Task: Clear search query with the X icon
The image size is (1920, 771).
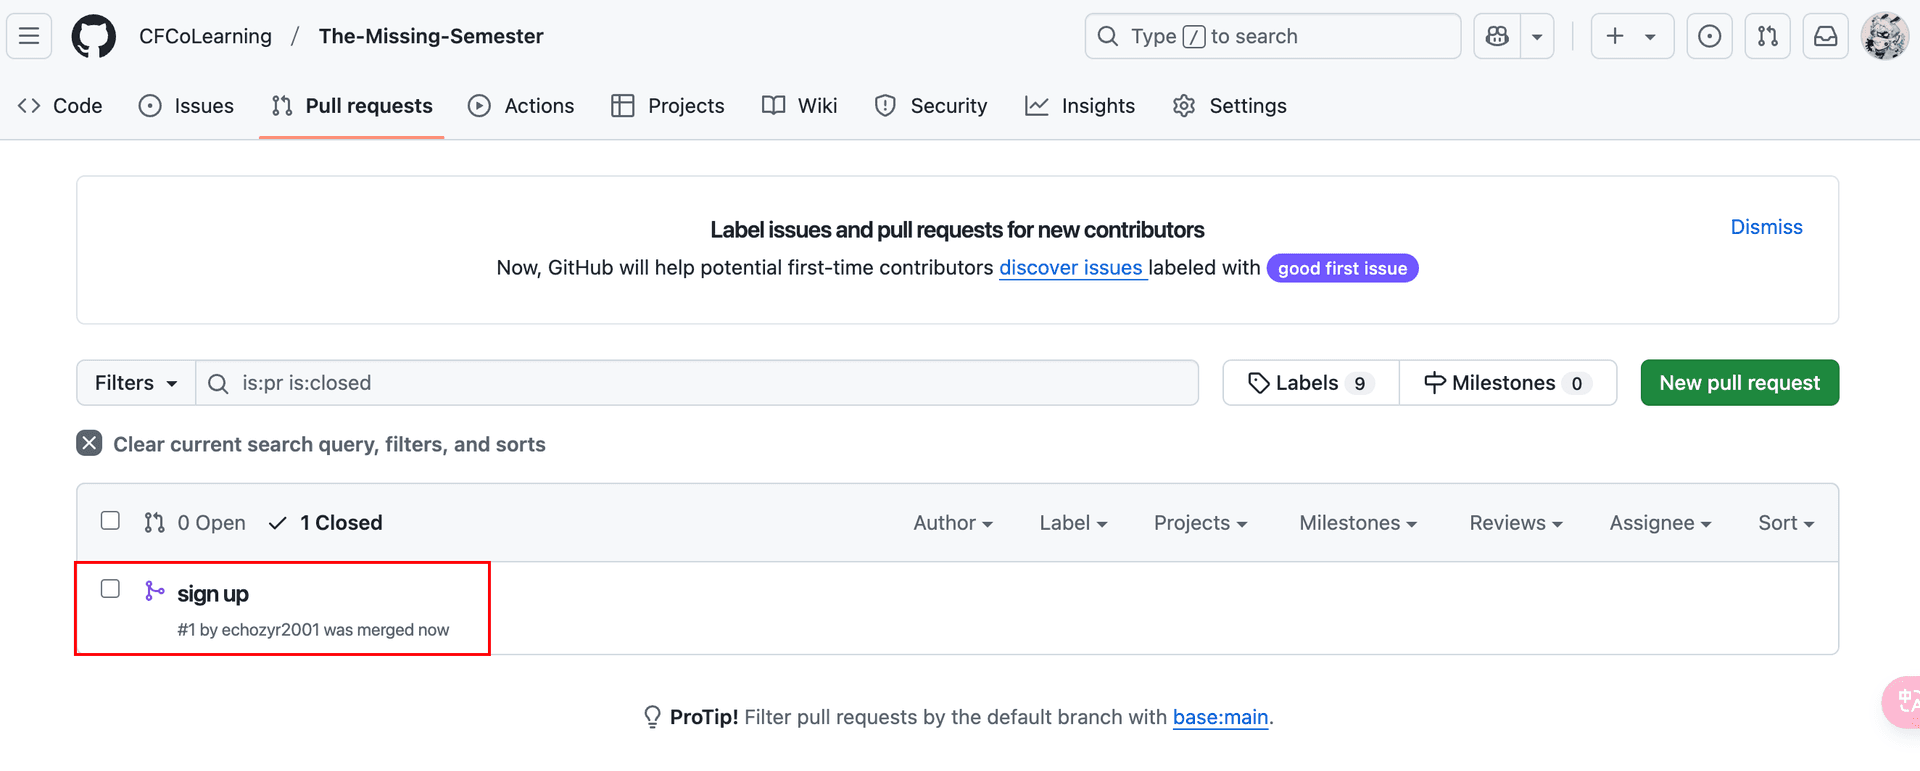Action: coord(89,443)
